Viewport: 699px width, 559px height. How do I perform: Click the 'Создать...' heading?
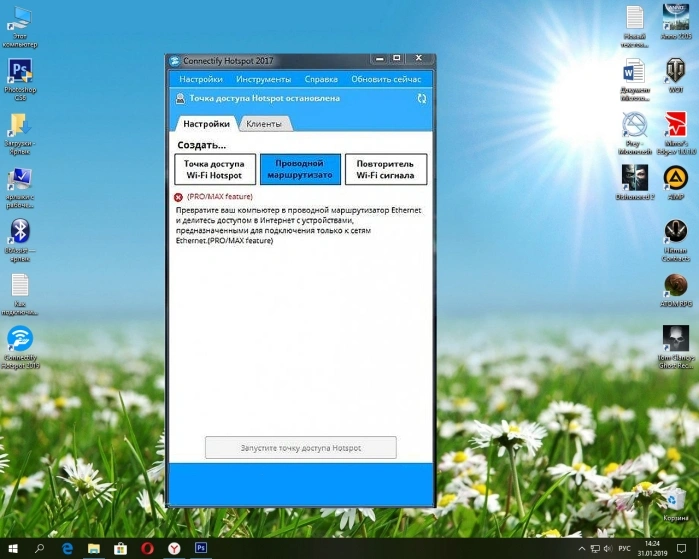pyautogui.click(x=201, y=145)
